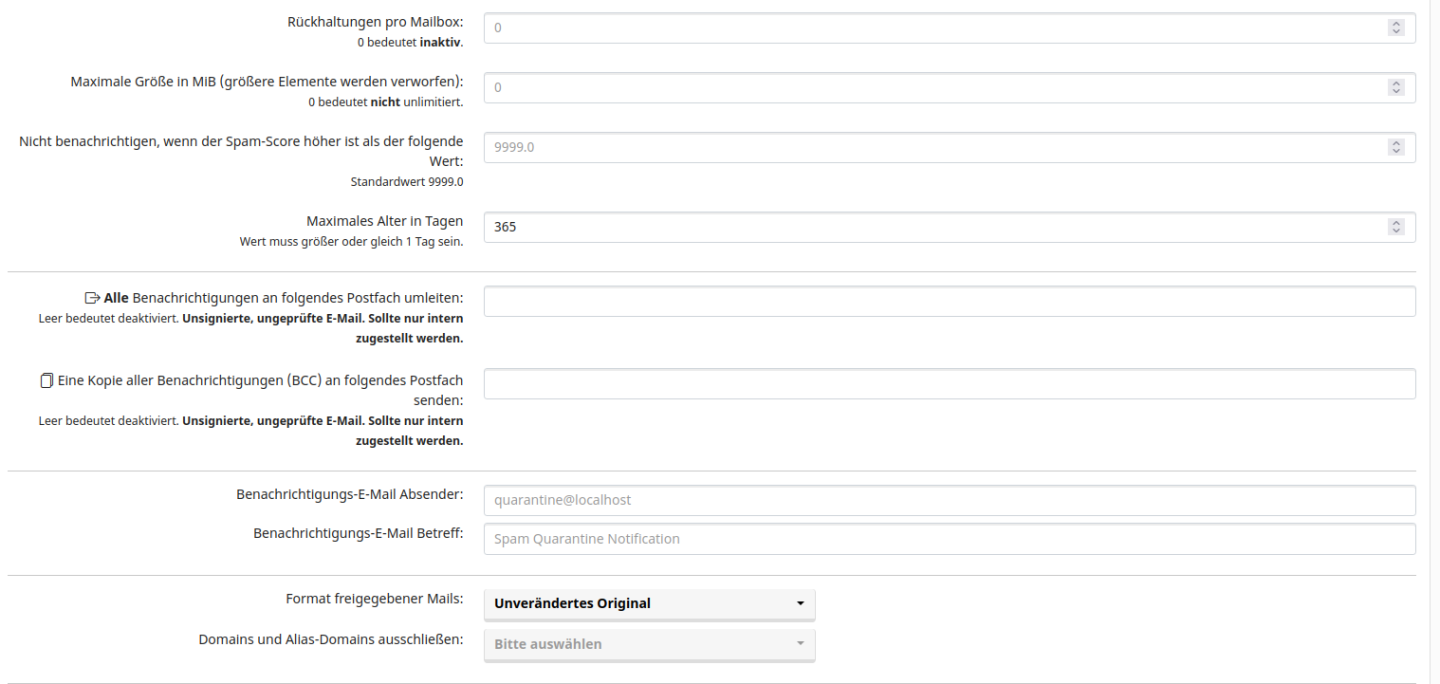Focus the Maximale Größe in MiB field
Screen dimensions: 1440x684
[930, 88]
